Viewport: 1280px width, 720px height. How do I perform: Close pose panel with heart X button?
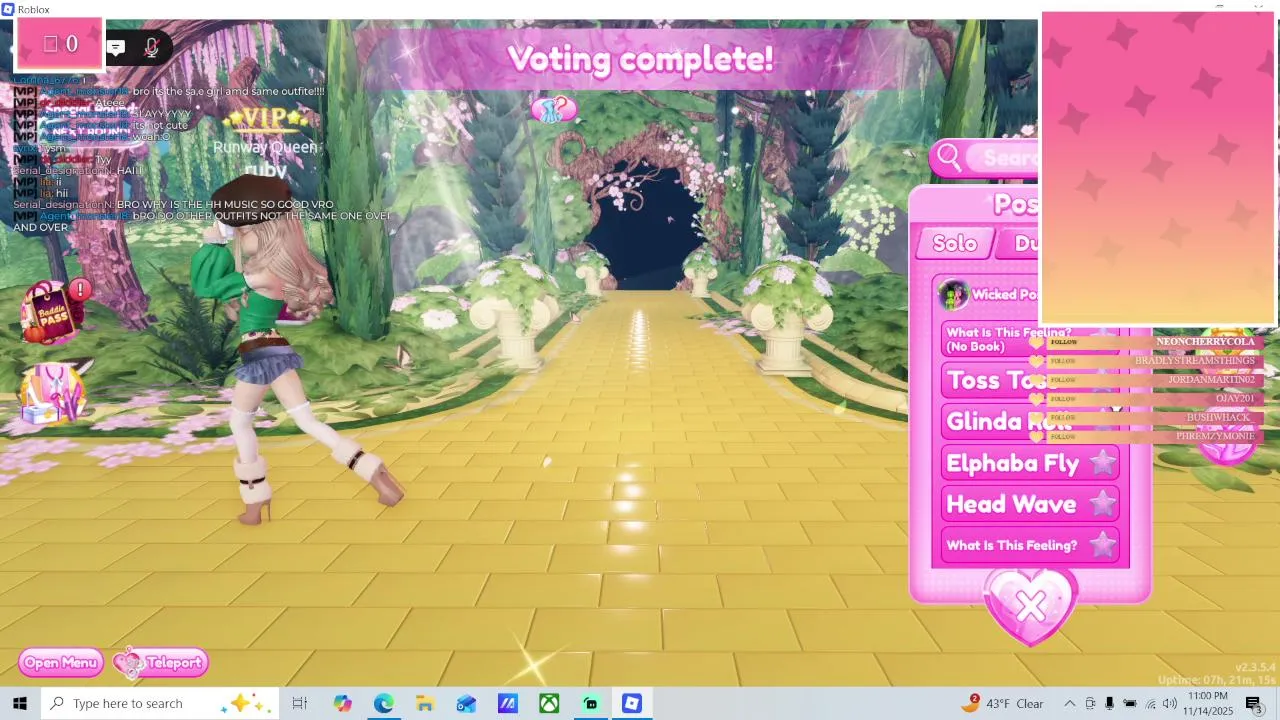pos(1031,605)
